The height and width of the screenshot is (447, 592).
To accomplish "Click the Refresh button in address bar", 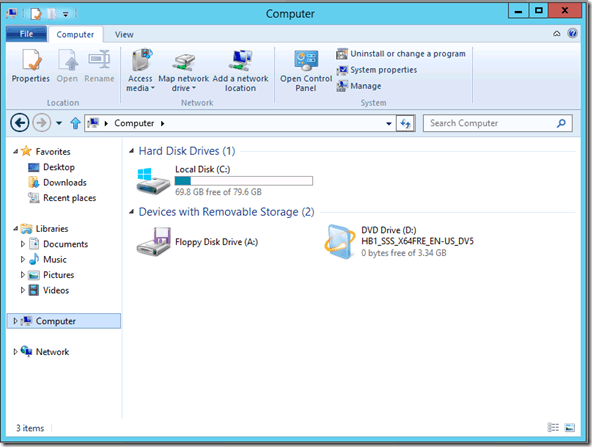I will point(405,123).
